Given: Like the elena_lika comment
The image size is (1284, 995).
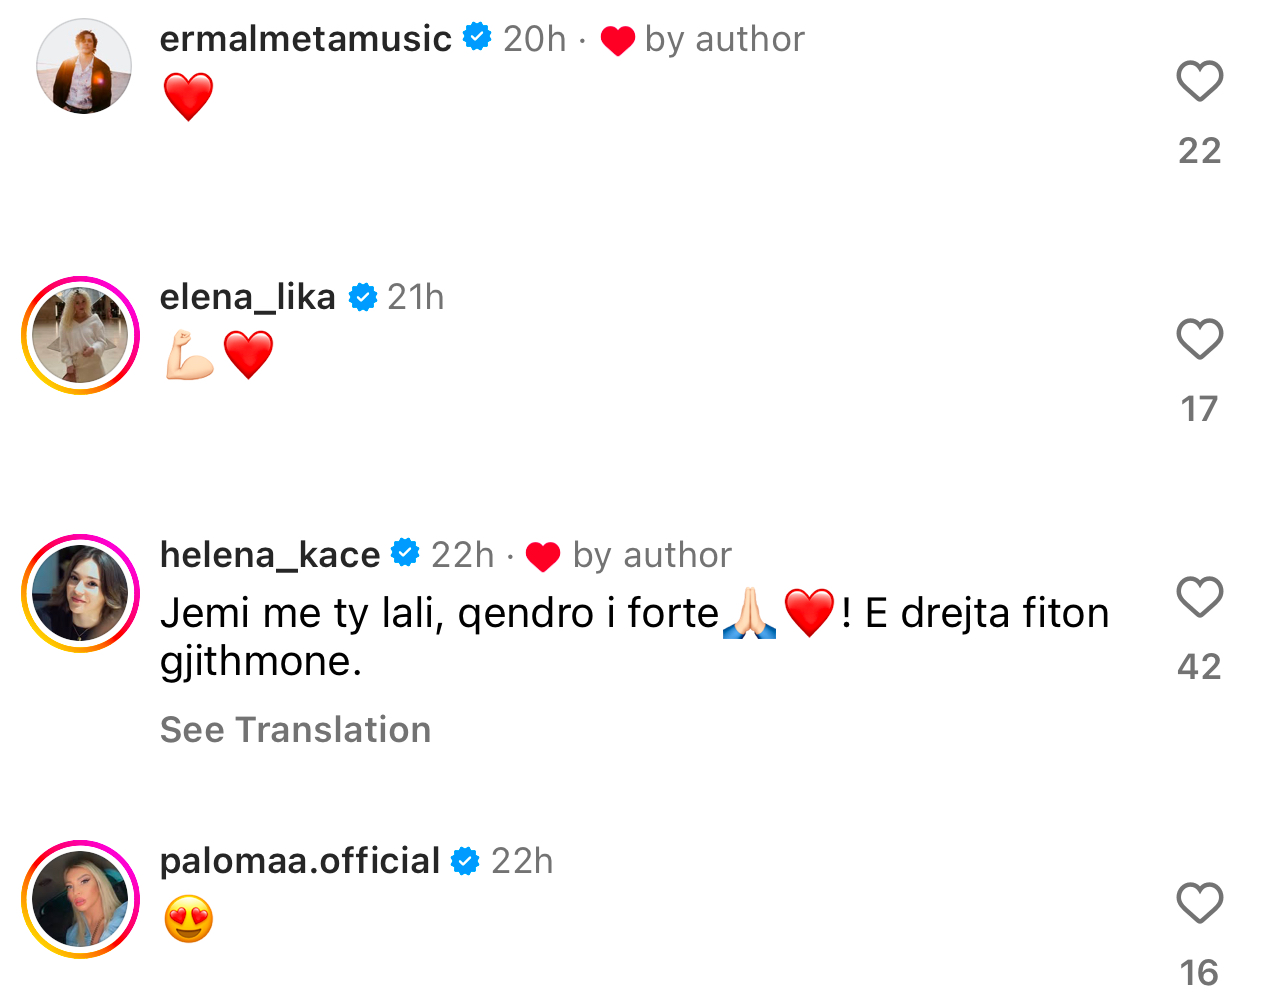Looking at the screenshot, I should pyautogui.click(x=1199, y=340).
